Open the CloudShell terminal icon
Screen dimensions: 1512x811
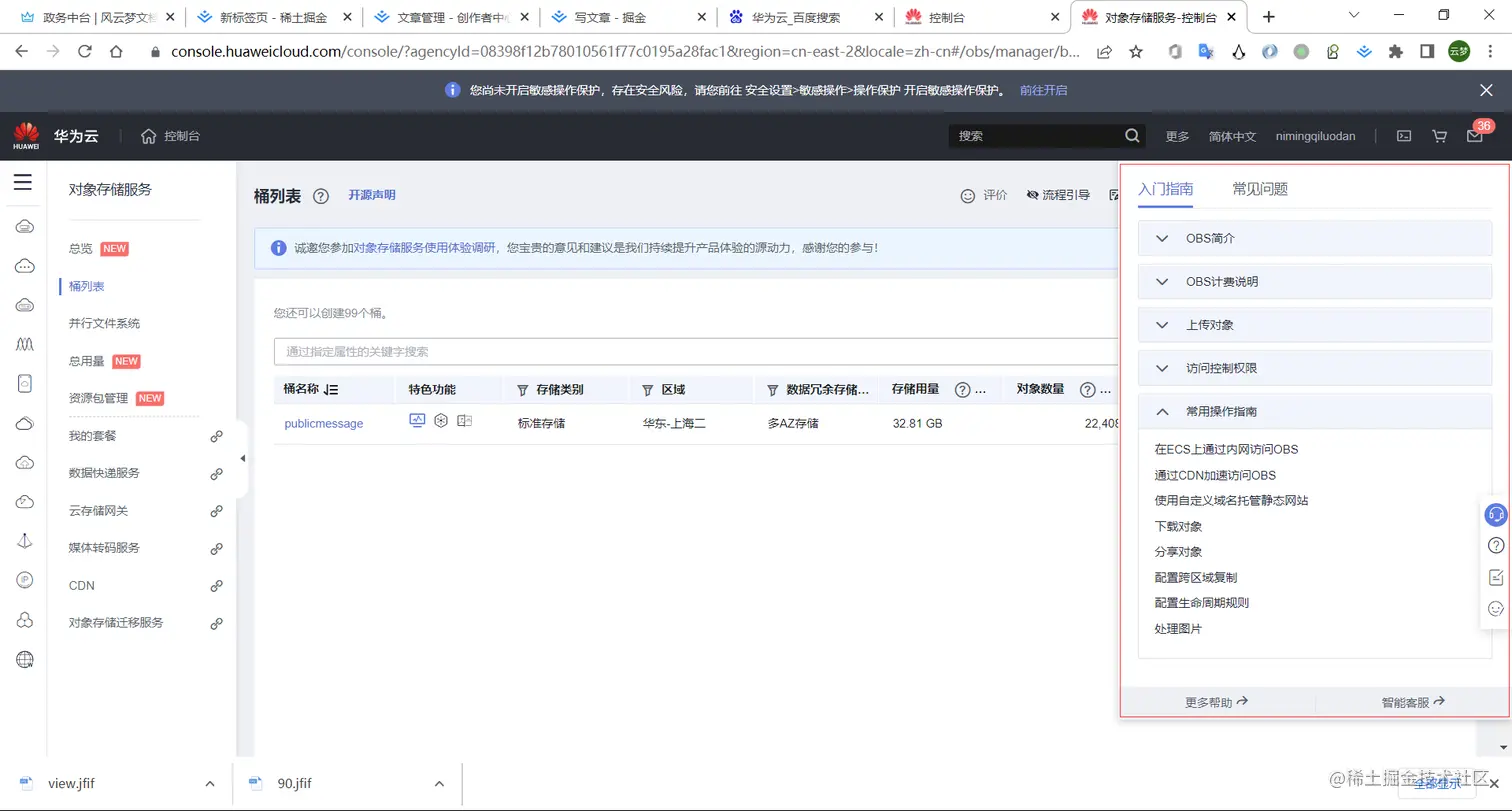click(1404, 136)
